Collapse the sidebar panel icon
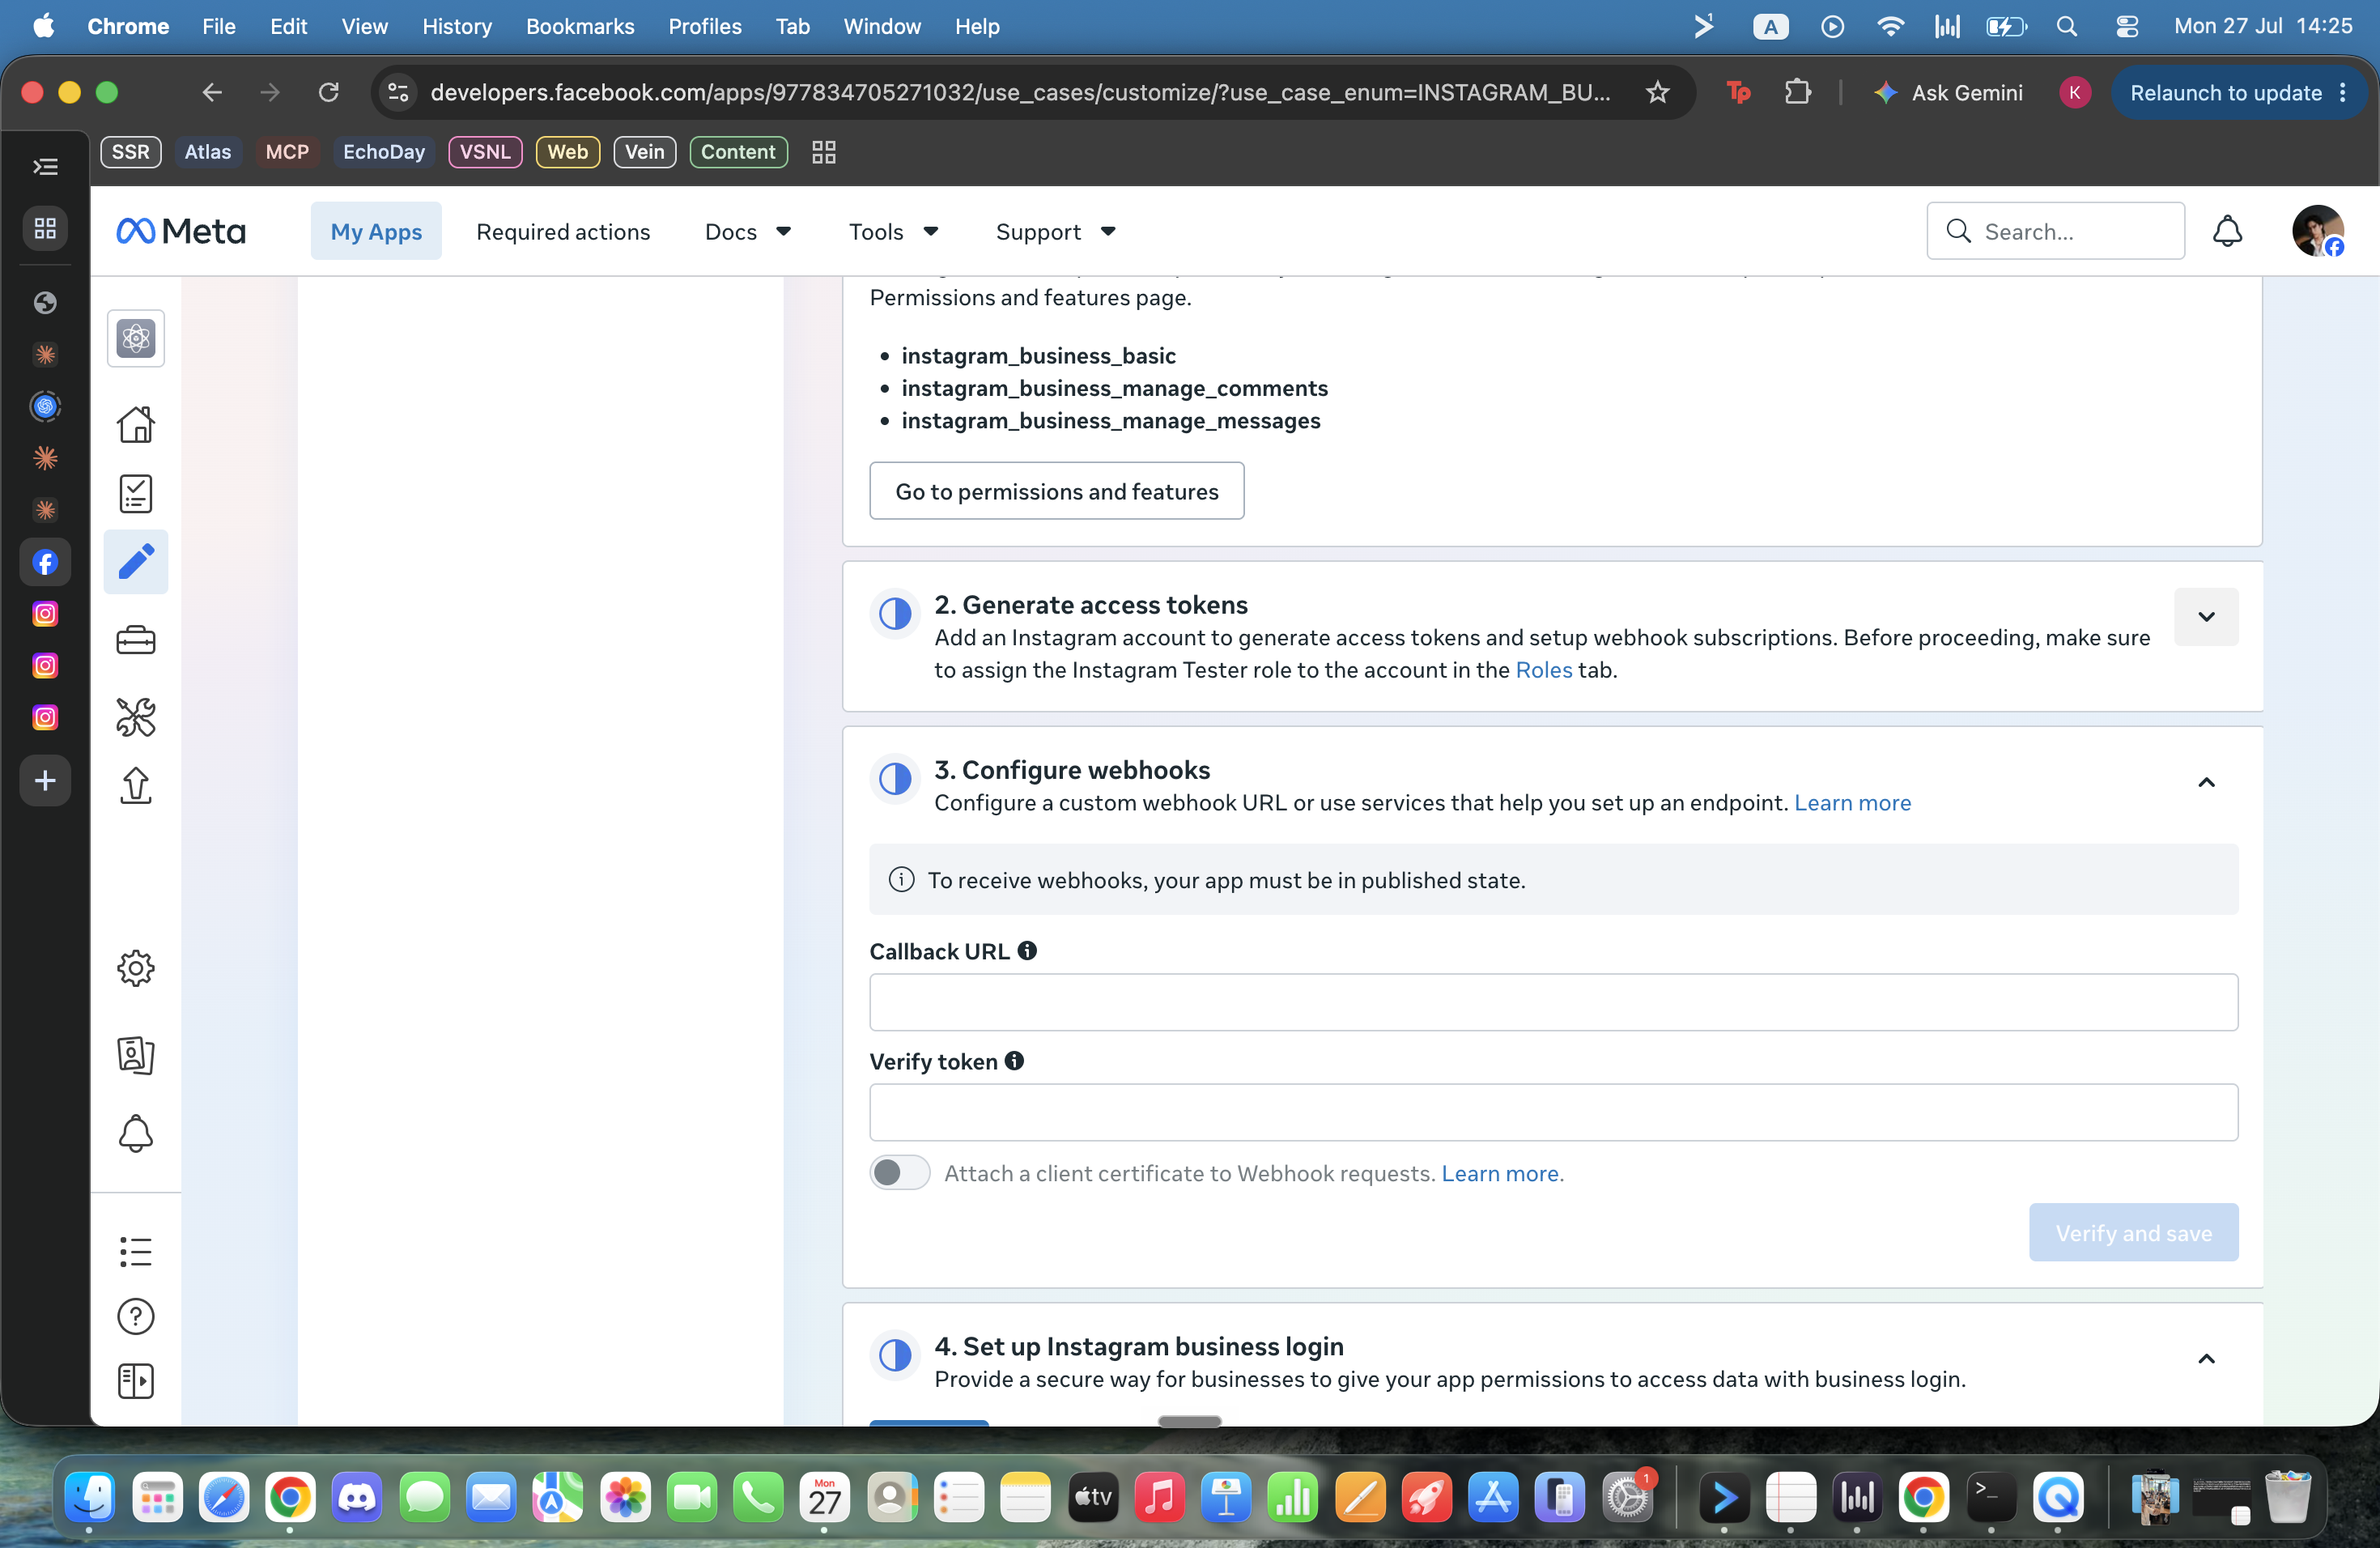The width and height of the screenshot is (2380, 1548). click(136, 1381)
